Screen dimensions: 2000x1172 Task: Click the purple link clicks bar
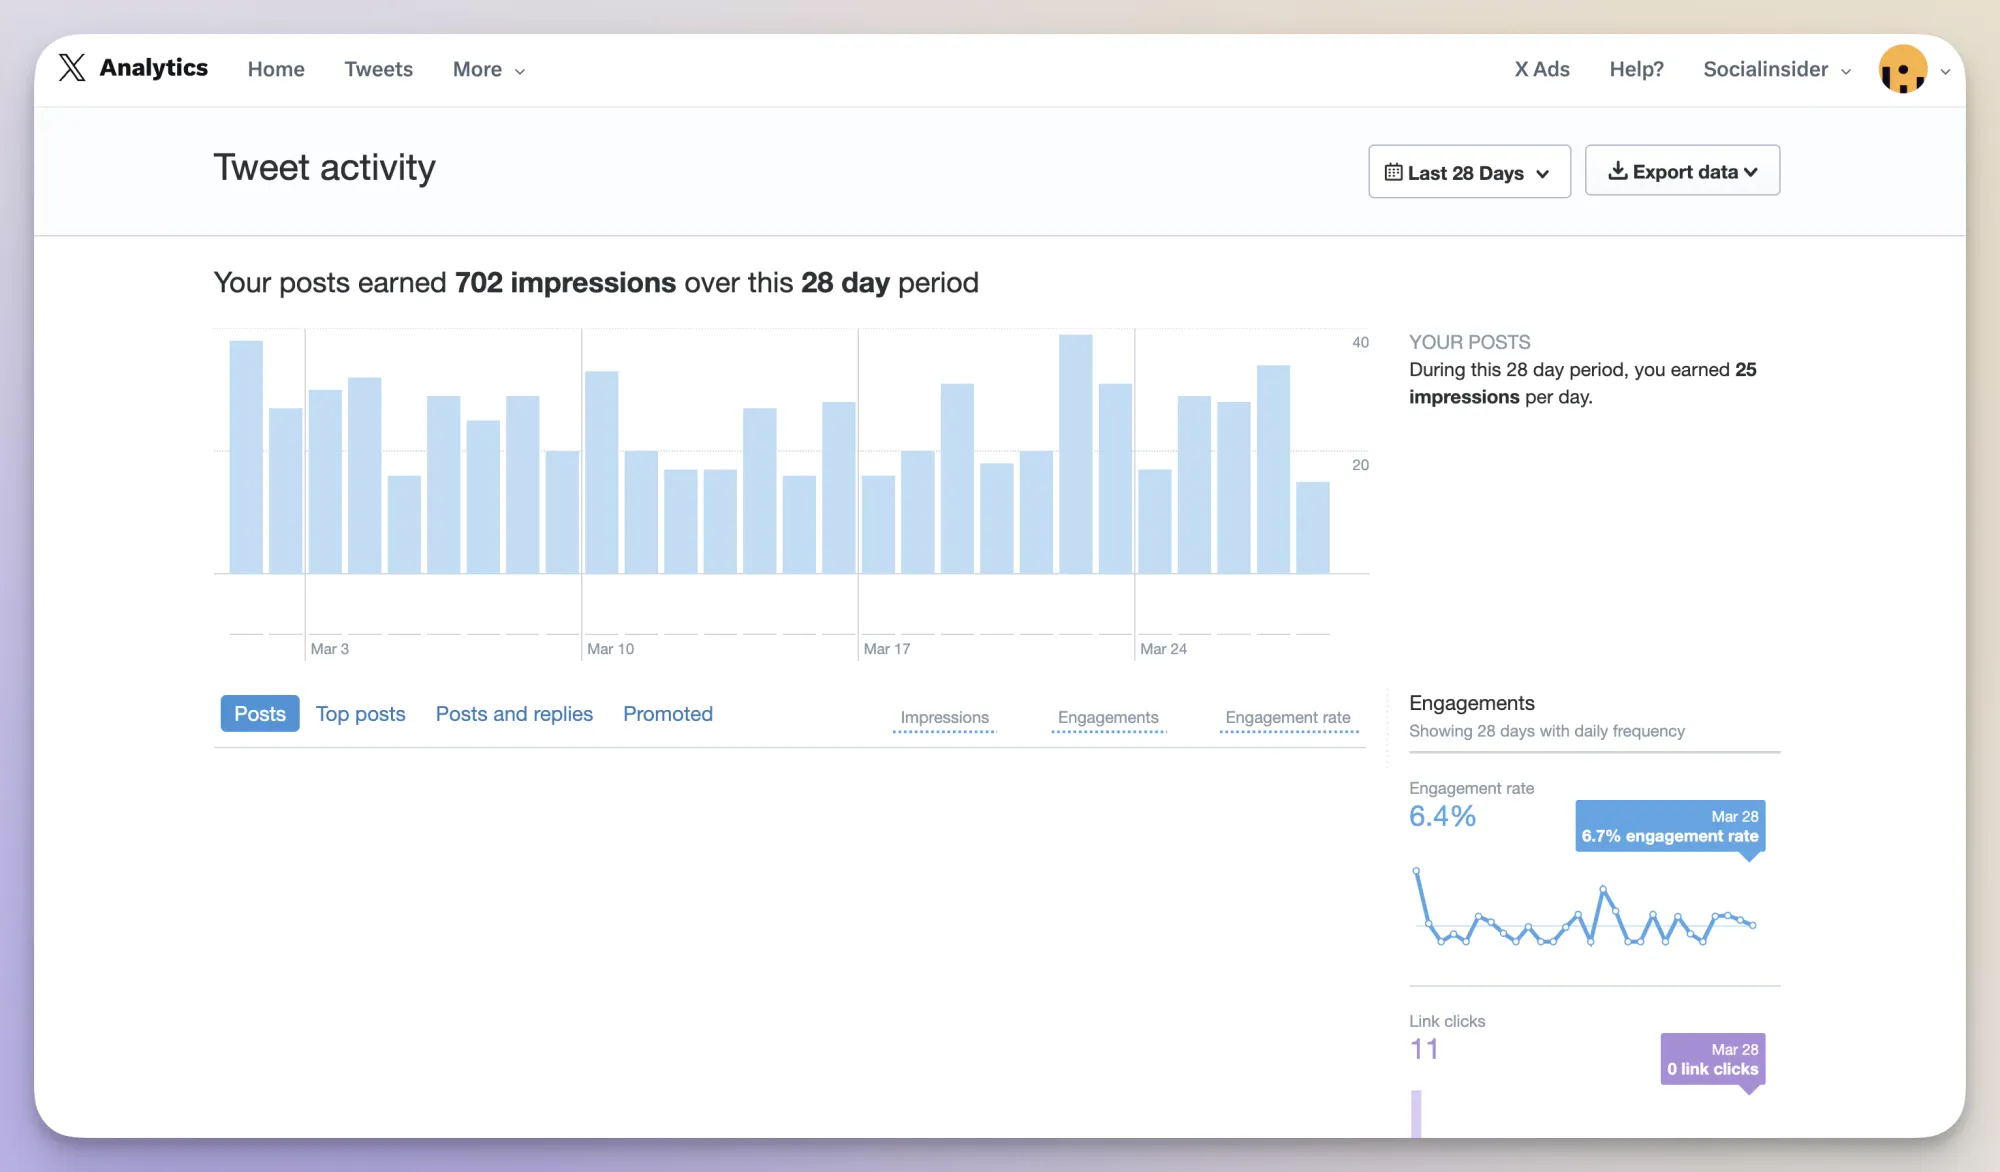click(1416, 1114)
